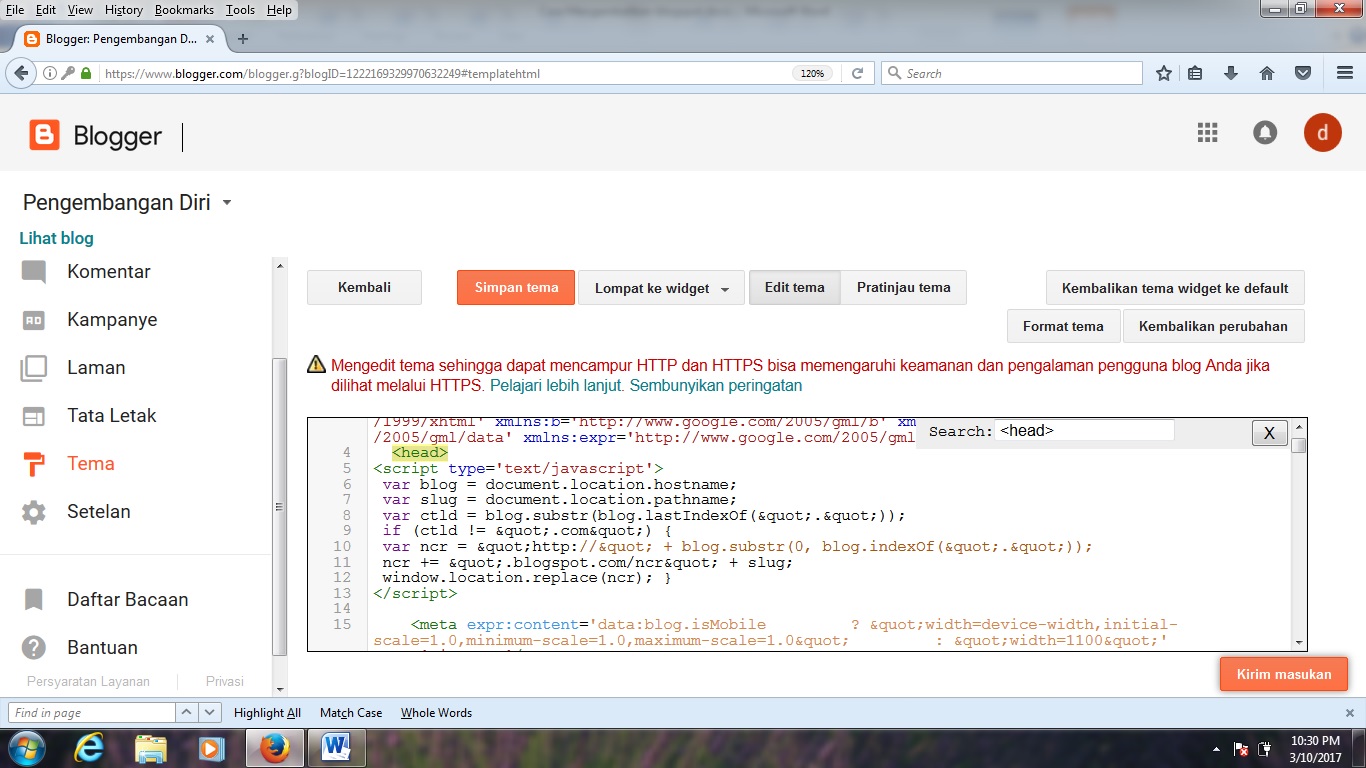Image resolution: width=1366 pixels, height=768 pixels.
Task: Go back with Firefox back arrow
Action: pos(21,73)
